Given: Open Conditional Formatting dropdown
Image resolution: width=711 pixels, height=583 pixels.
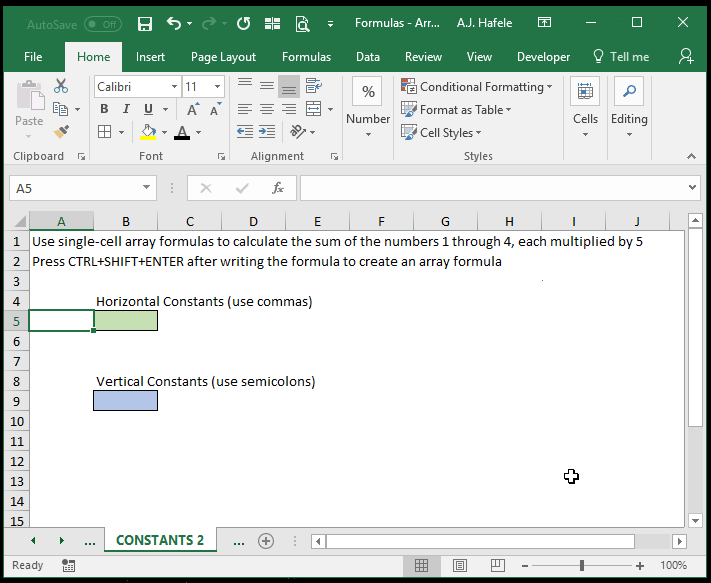Looking at the screenshot, I should [477, 86].
